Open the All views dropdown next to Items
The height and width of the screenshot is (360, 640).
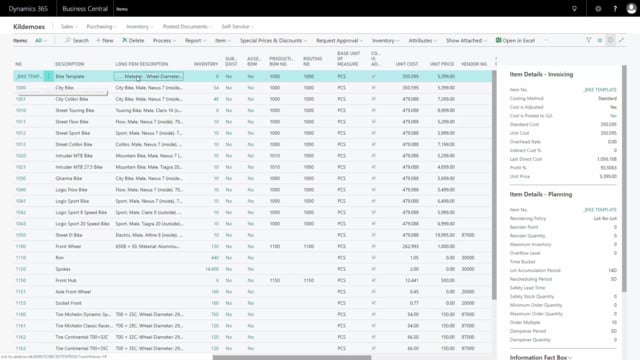tap(40, 40)
